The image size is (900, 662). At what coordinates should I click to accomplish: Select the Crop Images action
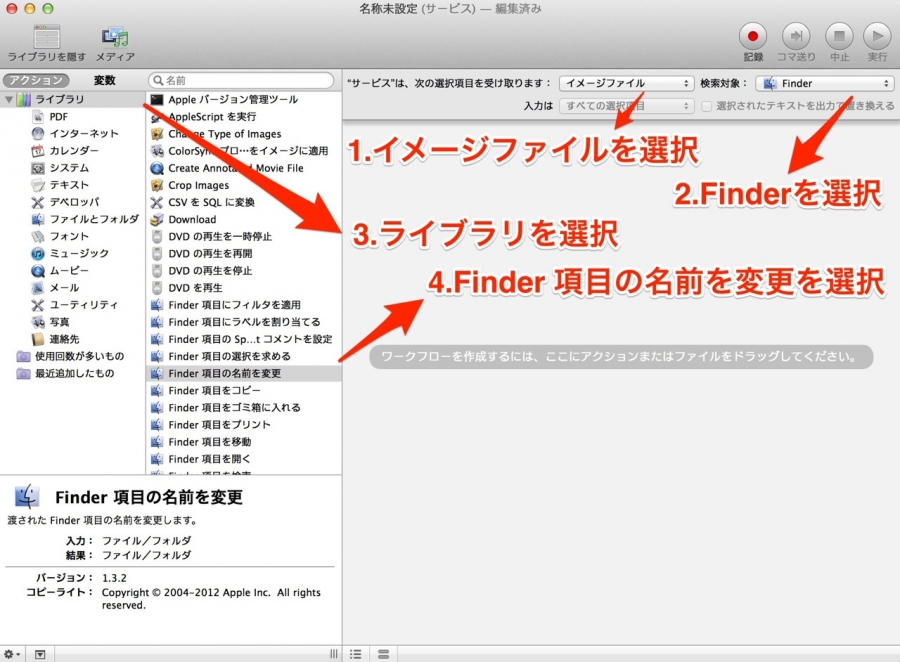244,185
